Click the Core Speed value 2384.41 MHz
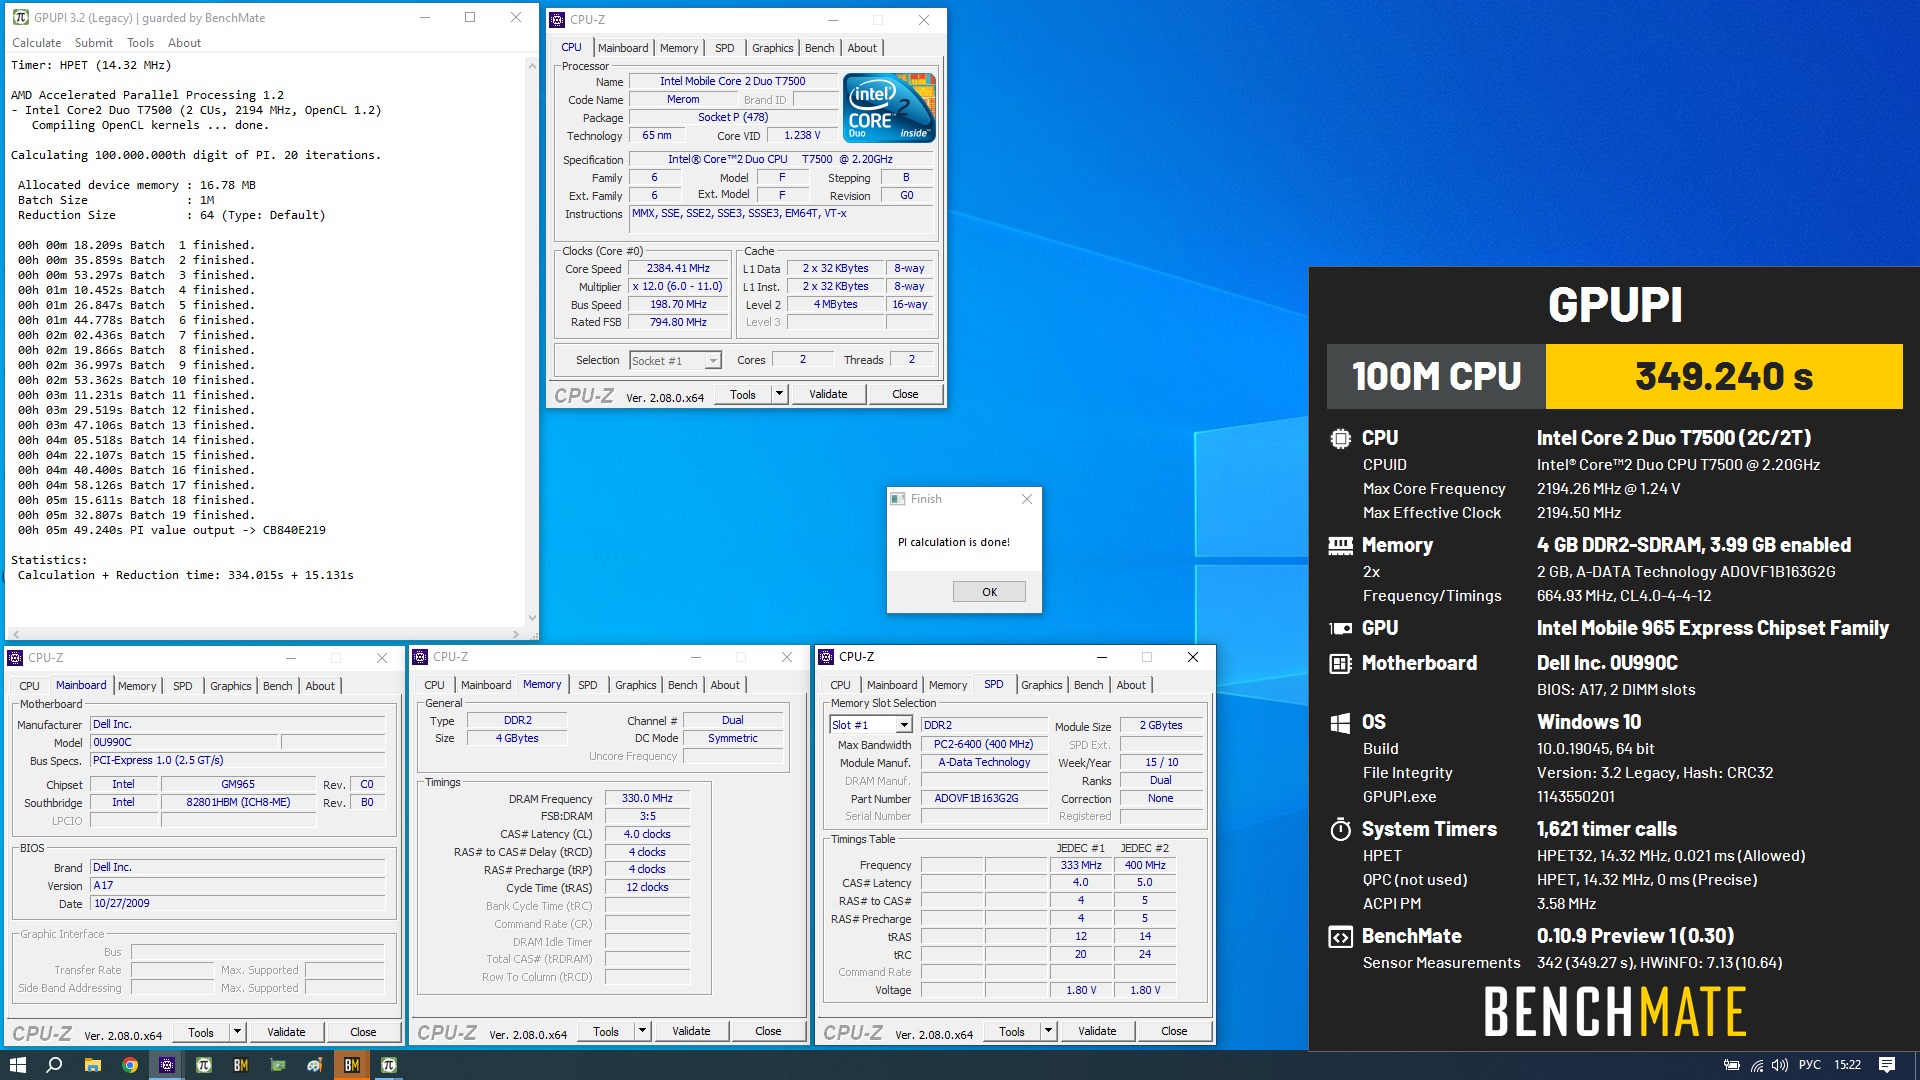Viewport: 1920px width, 1080px height. [x=678, y=269]
